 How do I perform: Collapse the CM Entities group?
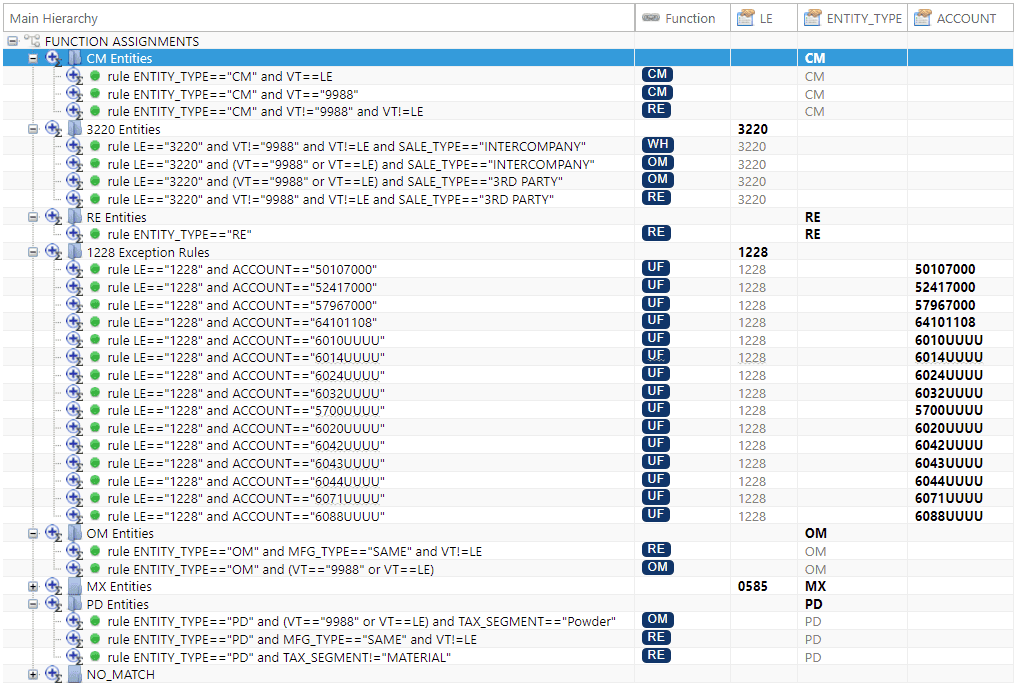33,58
